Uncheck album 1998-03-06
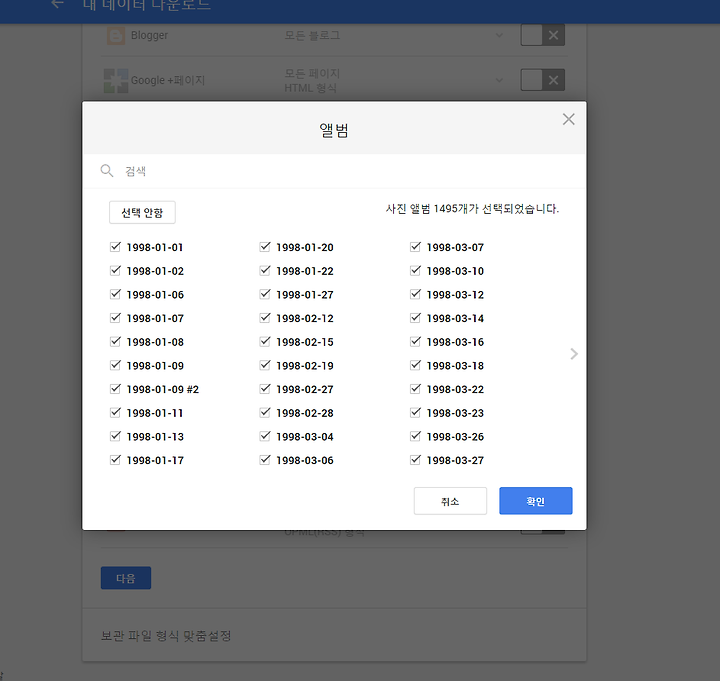Viewport: 720px width, 681px height. tap(265, 460)
